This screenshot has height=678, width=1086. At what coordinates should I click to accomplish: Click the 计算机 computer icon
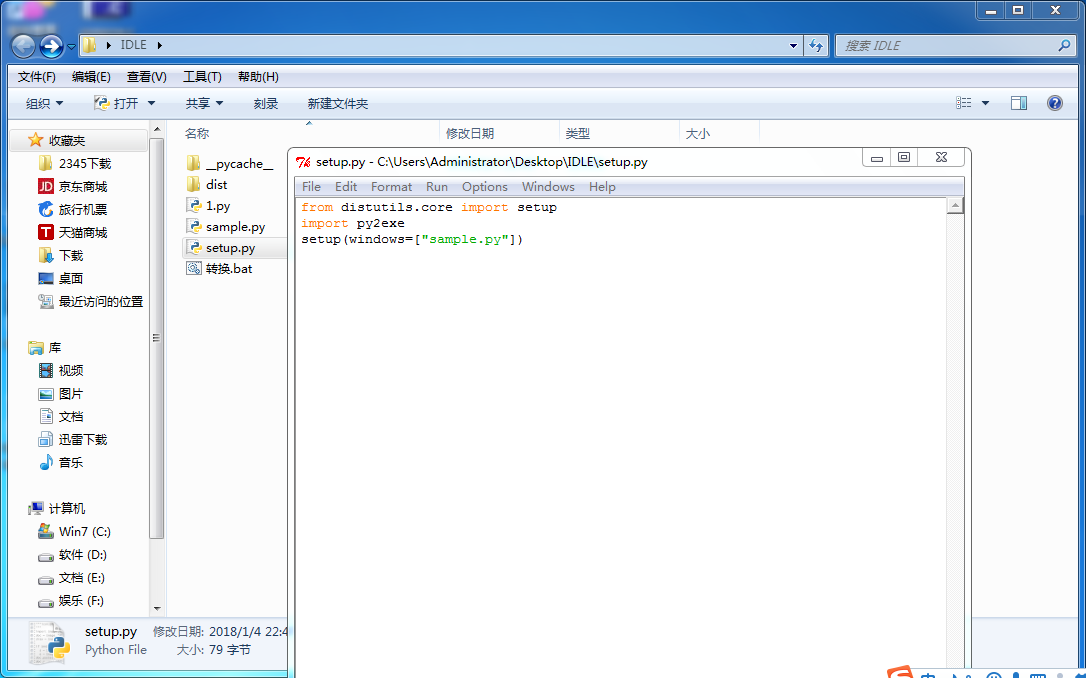[36, 509]
